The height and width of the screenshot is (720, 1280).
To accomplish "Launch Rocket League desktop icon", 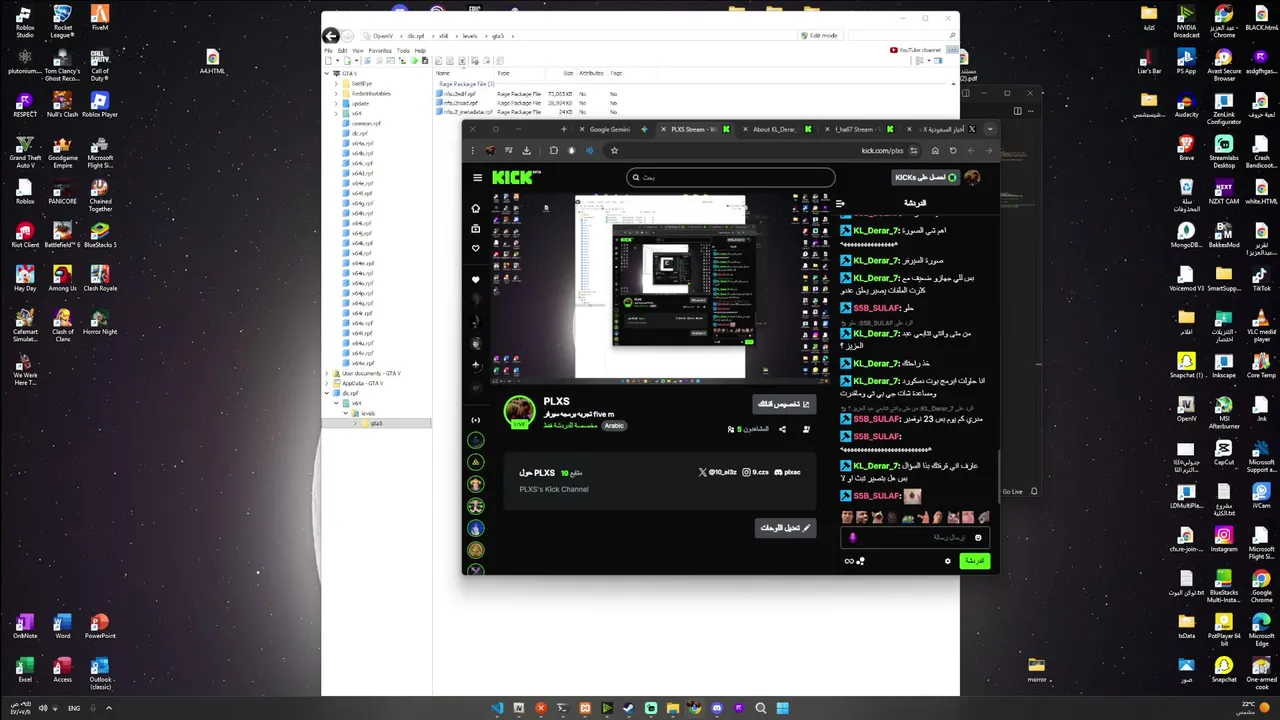I will click(62, 22).
